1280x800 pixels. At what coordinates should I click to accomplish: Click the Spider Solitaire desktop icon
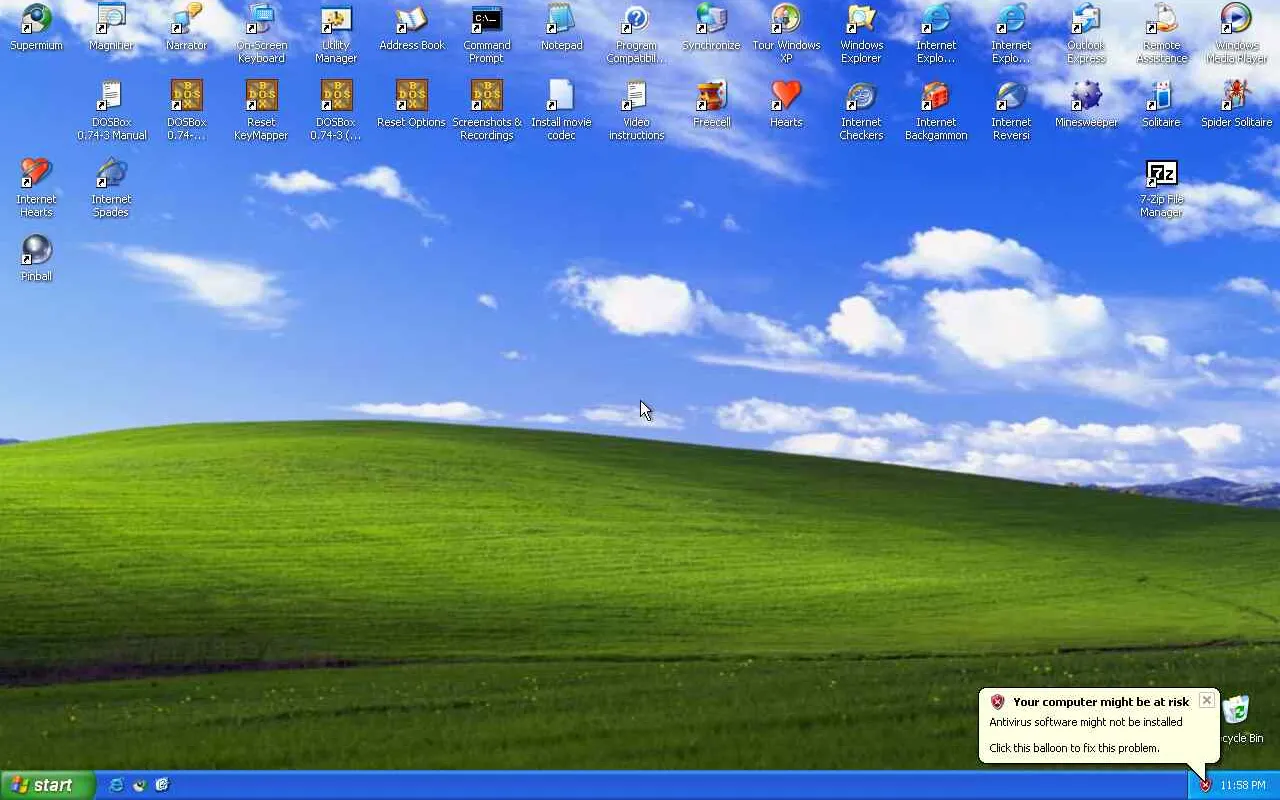click(x=1236, y=105)
